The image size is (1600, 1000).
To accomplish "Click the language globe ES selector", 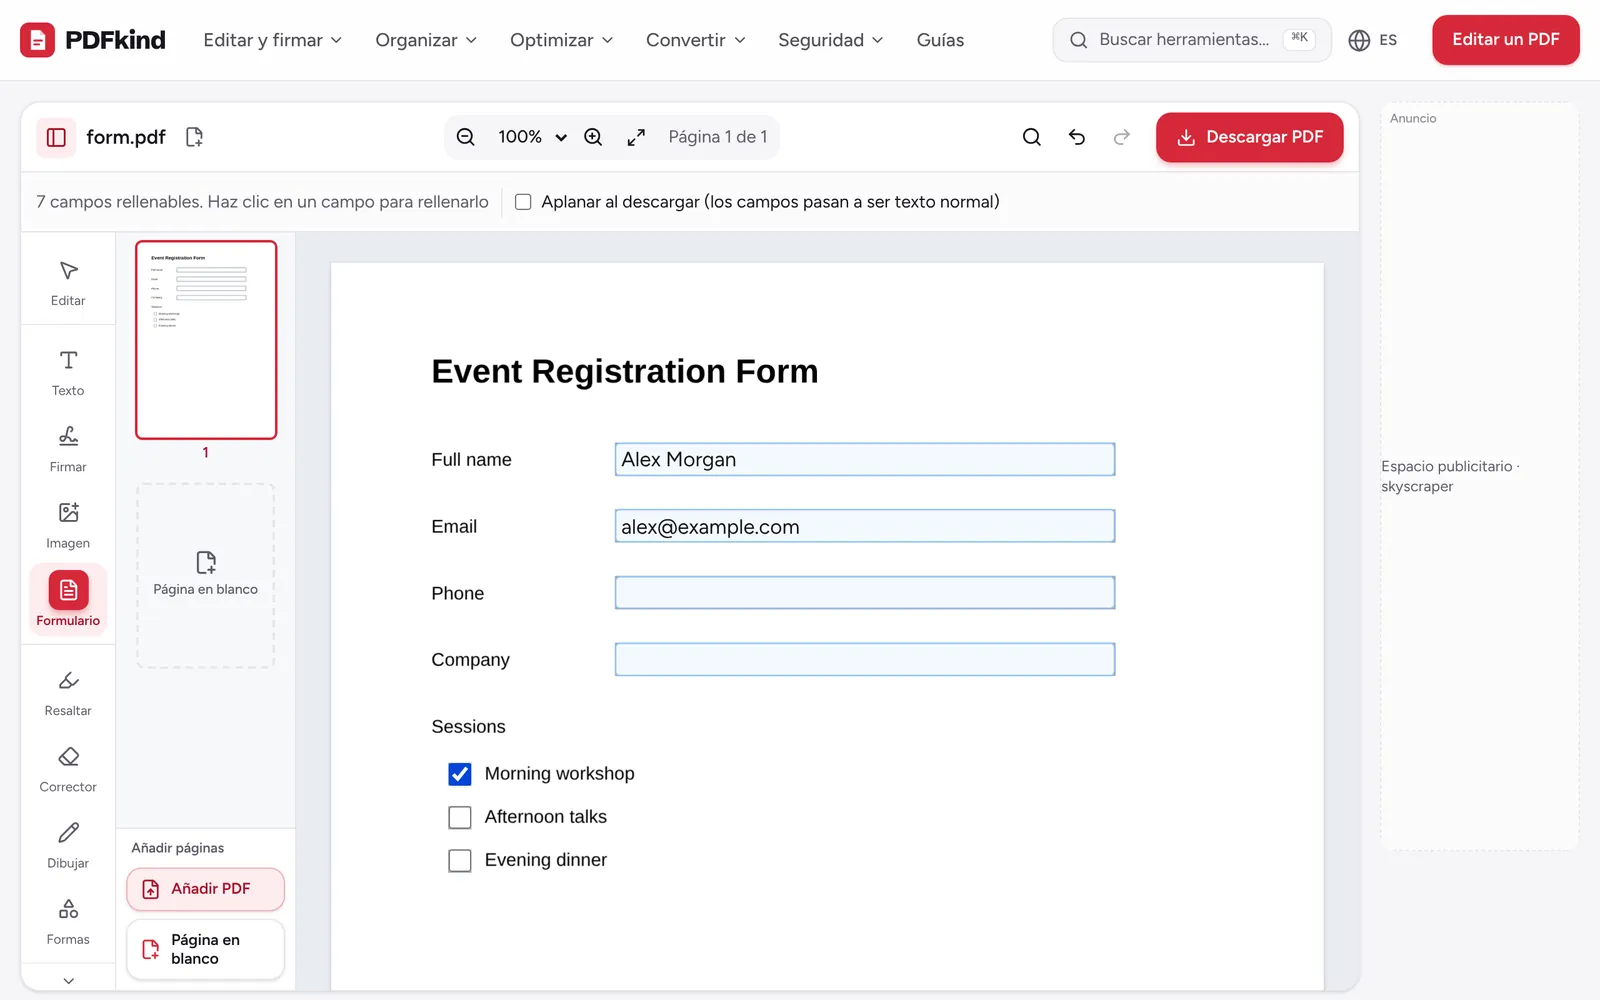I will click(x=1373, y=40).
